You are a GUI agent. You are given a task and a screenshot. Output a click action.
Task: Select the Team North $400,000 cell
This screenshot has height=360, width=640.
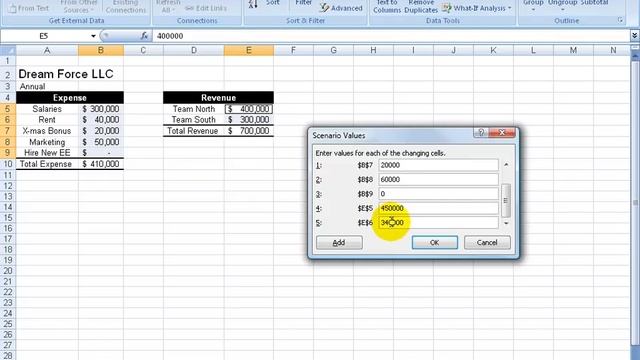coord(249,109)
